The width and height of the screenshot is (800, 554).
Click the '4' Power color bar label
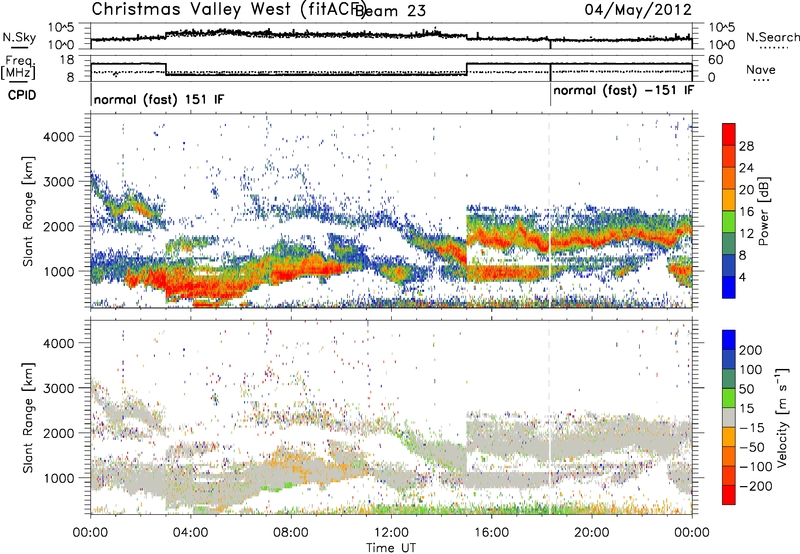click(743, 277)
